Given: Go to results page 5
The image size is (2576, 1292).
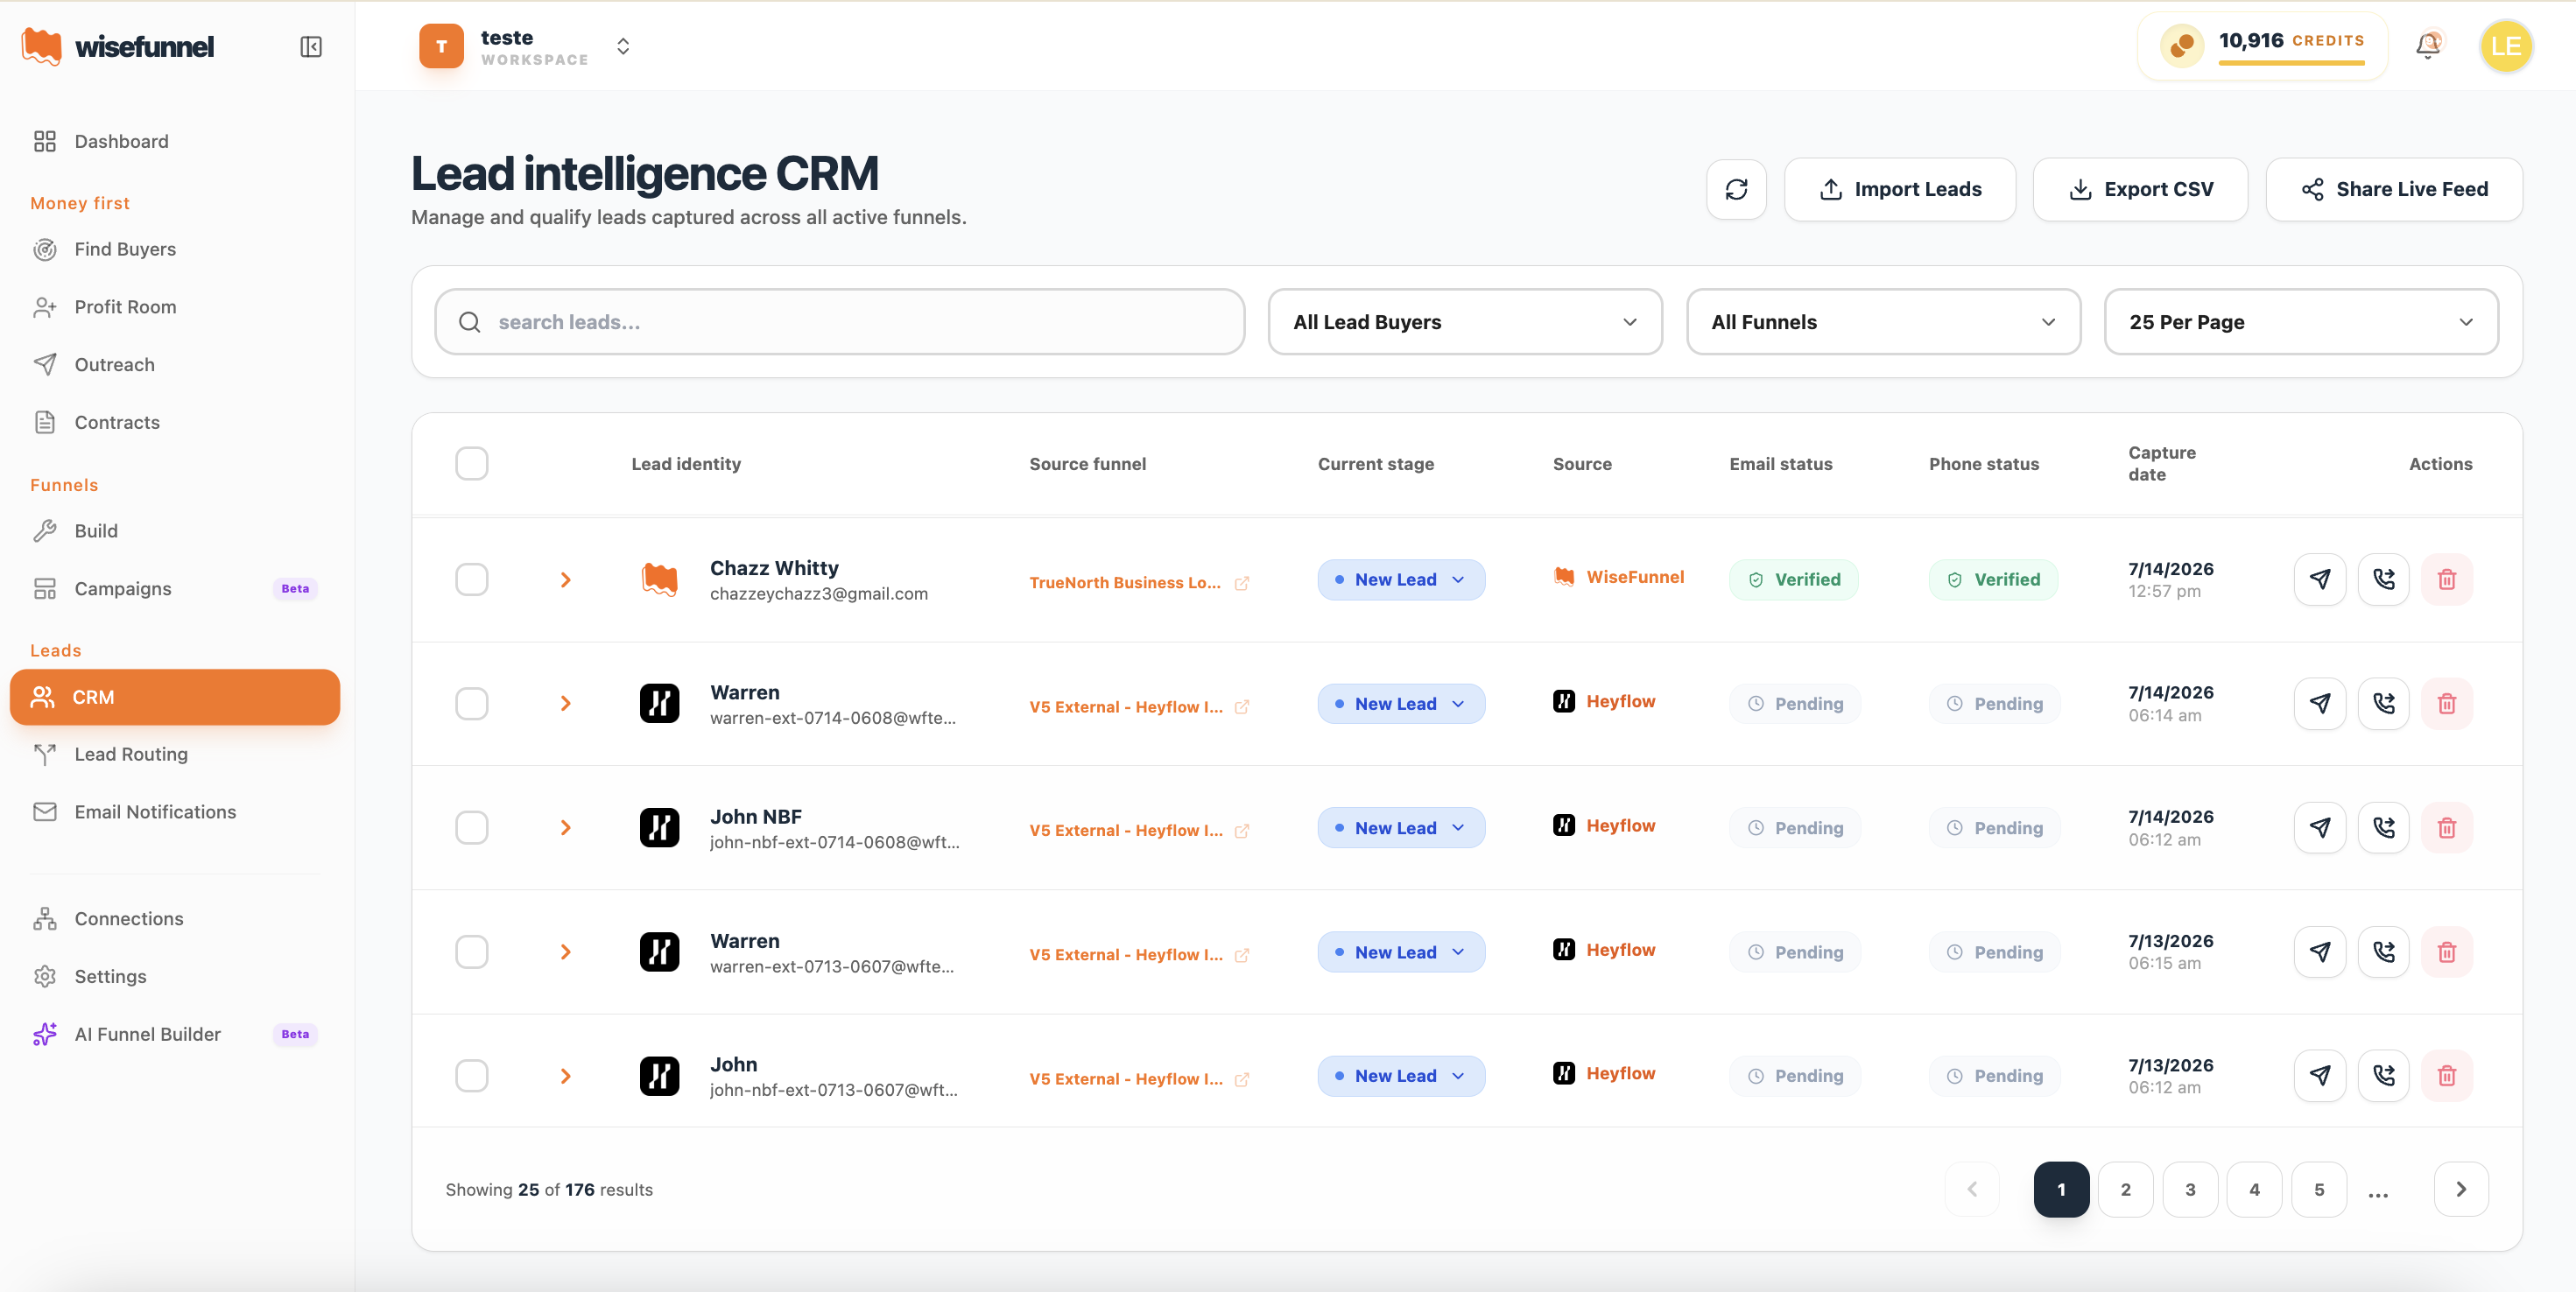Looking at the screenshot, I should pos(2318,1189).
